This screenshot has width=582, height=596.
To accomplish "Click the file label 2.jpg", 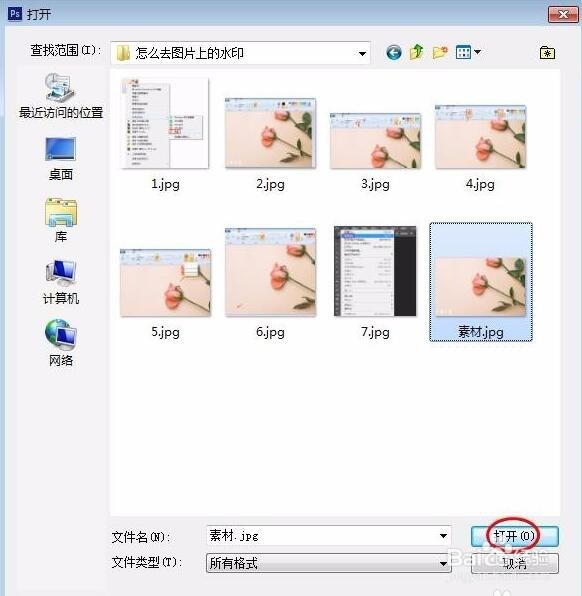I will [x=270, y=184].
